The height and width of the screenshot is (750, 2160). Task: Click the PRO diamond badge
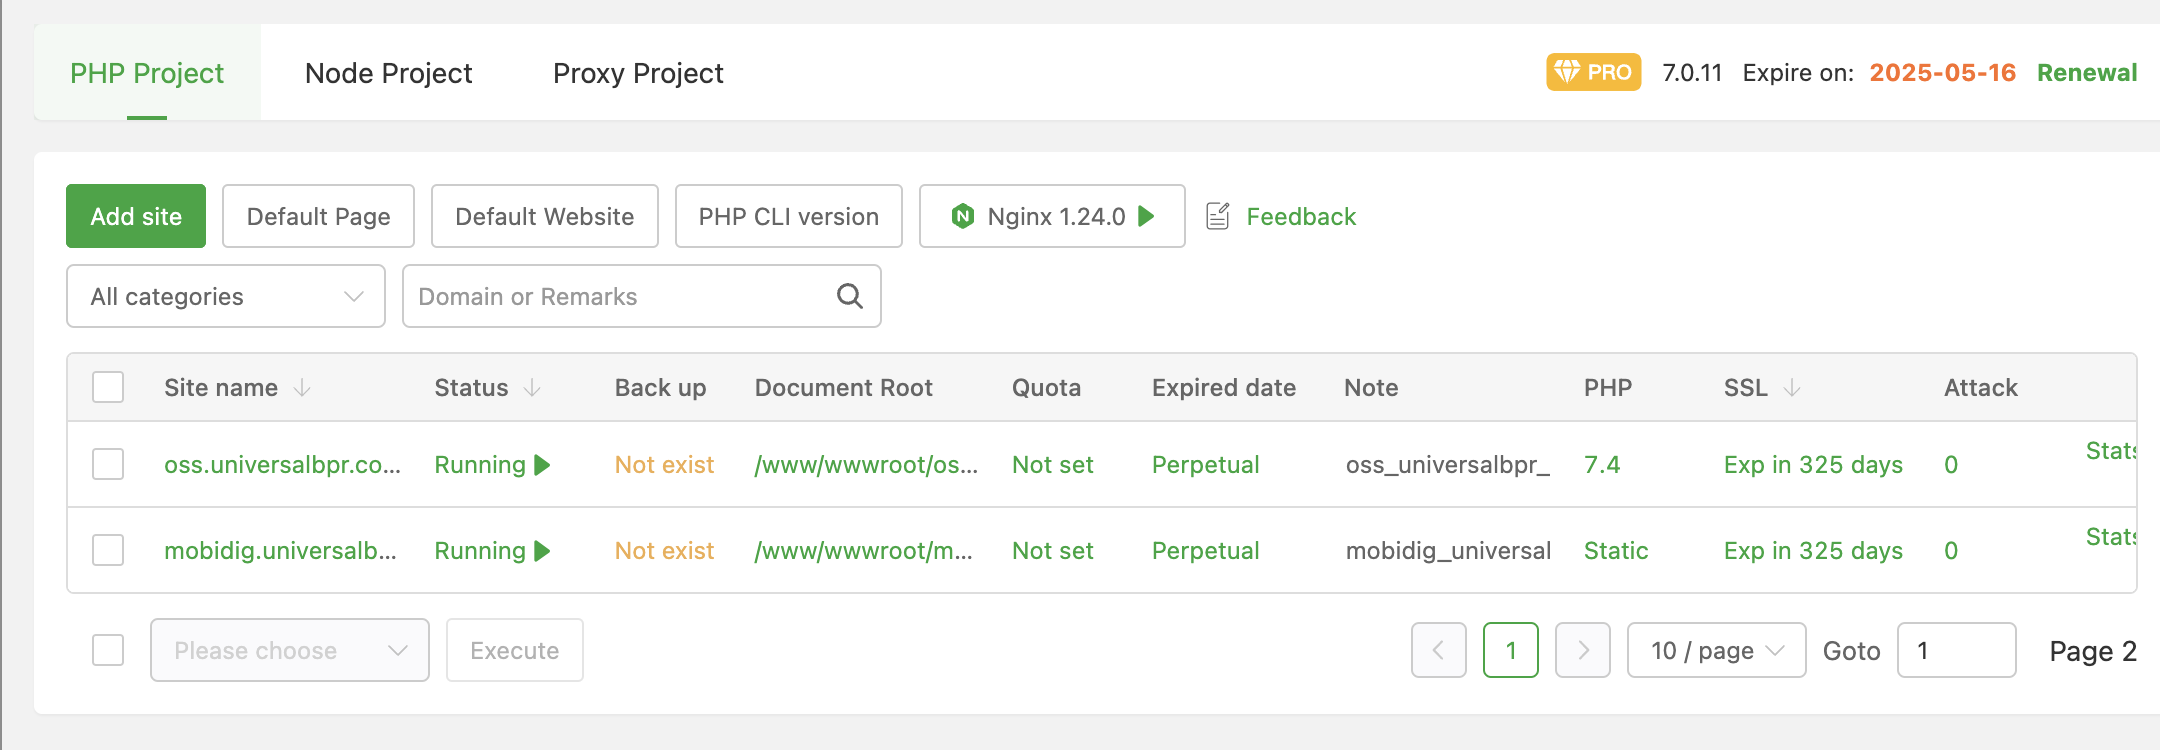point(1593,72)
